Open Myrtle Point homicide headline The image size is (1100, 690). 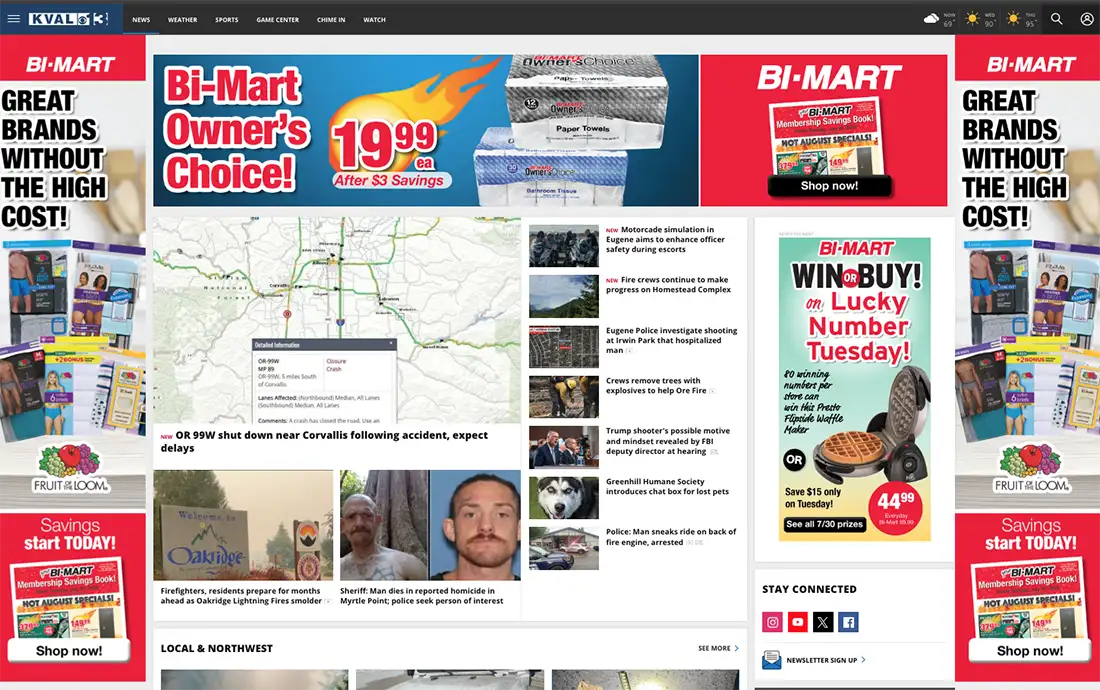(422, 596)
